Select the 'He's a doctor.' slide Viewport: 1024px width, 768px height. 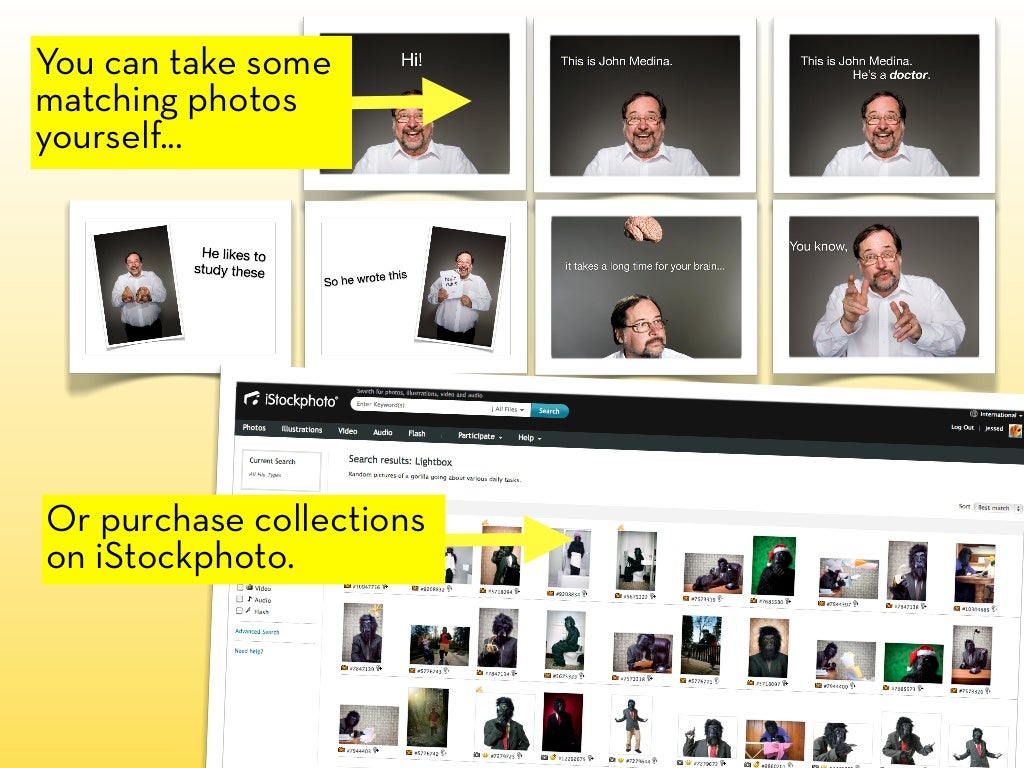(x=884, y=105)
